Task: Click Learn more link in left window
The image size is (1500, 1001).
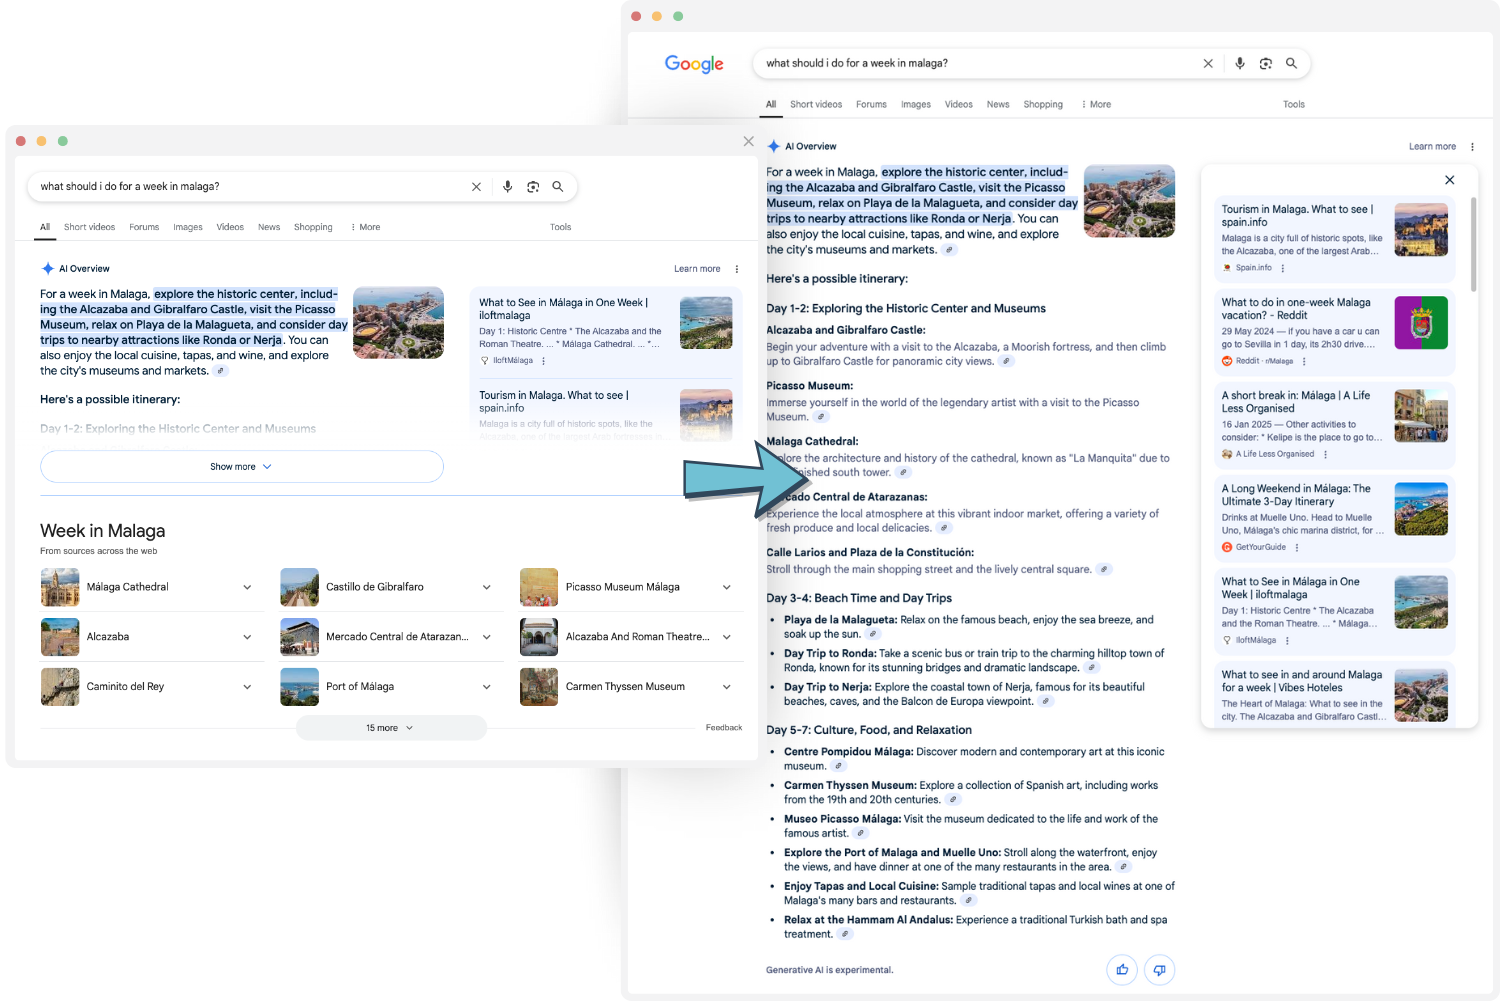Action: pos(697,269)
